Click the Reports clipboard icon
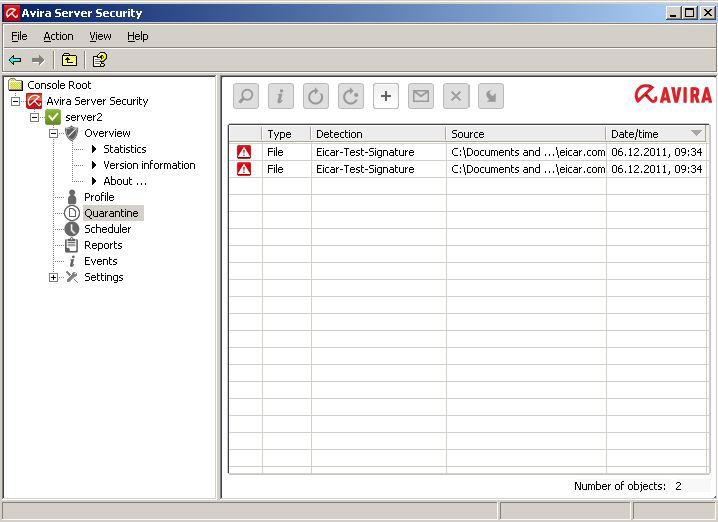This screenshot has height=522, width=718. (x=71, y=245)
